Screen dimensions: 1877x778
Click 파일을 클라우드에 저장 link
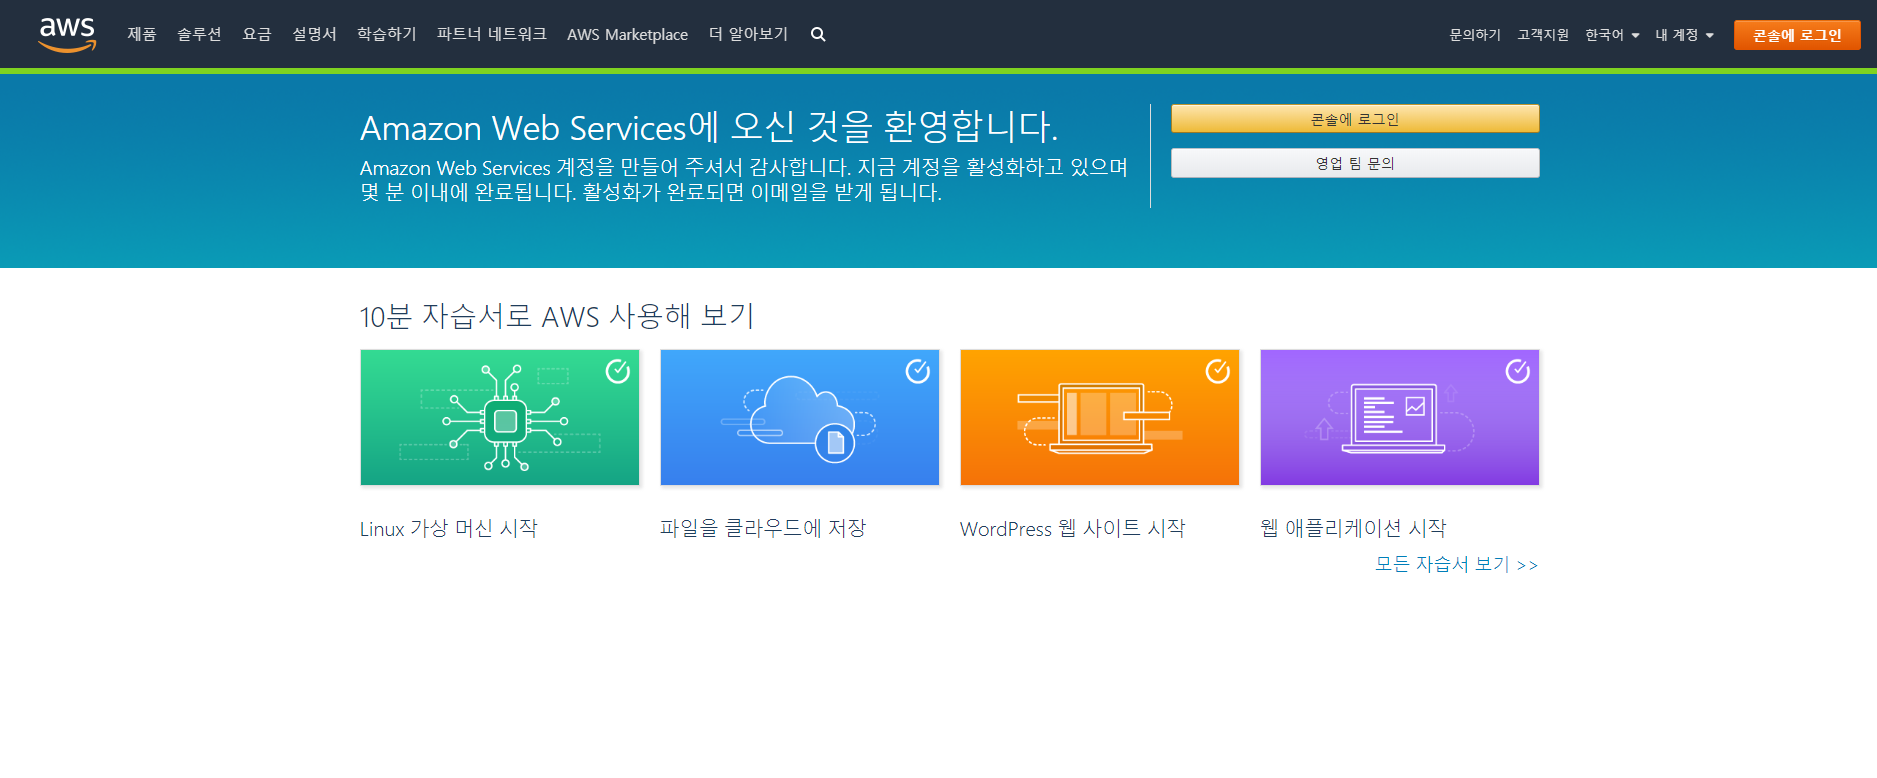[763, 528]
